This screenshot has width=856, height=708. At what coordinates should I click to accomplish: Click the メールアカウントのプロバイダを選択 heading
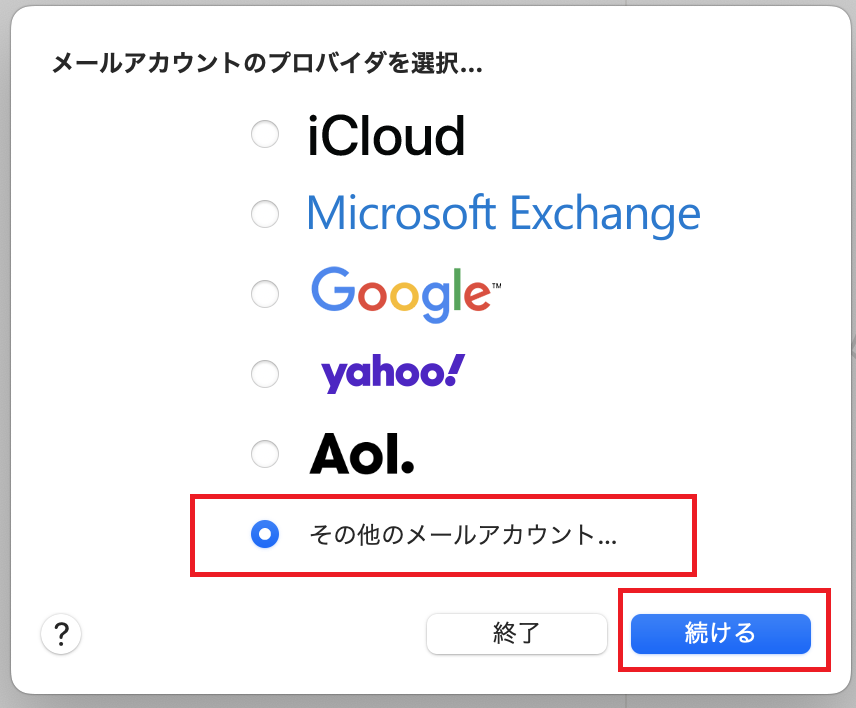click(x=267, y=63)
